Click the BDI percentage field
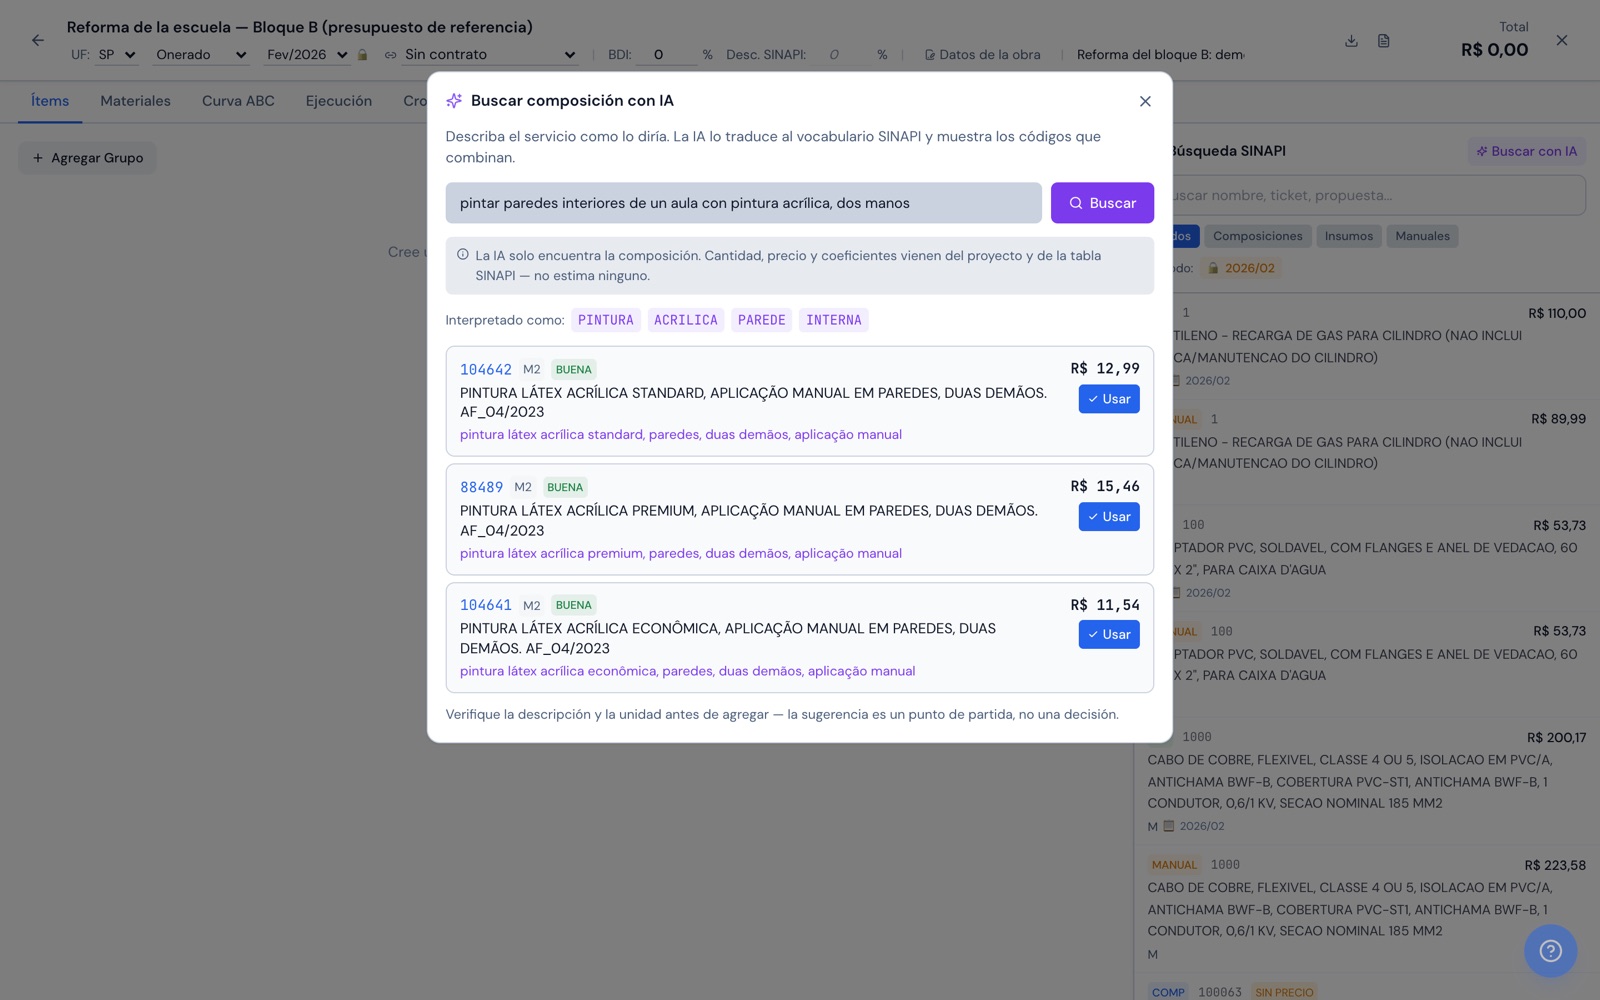The height and width of the screenshot is (1000, 1600). (x=667, y=55)
